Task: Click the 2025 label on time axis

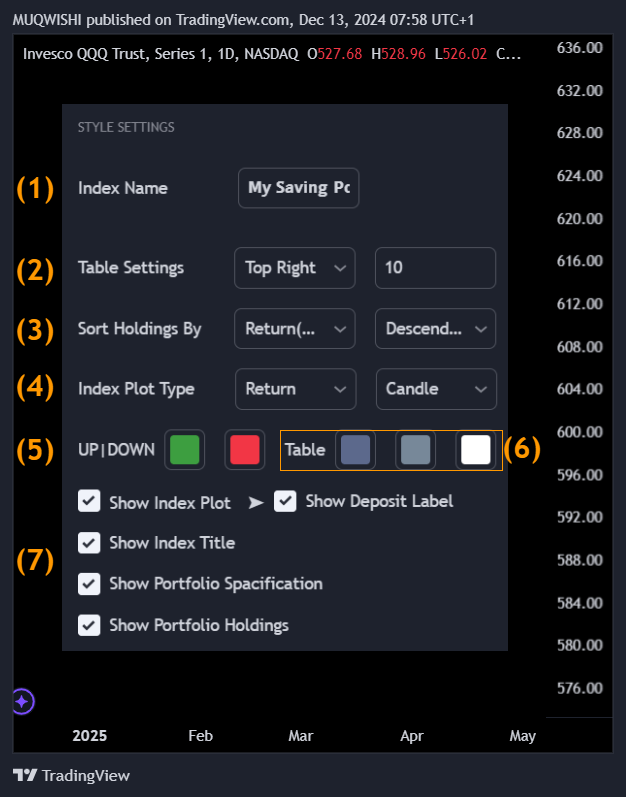Action: point(89,735)
